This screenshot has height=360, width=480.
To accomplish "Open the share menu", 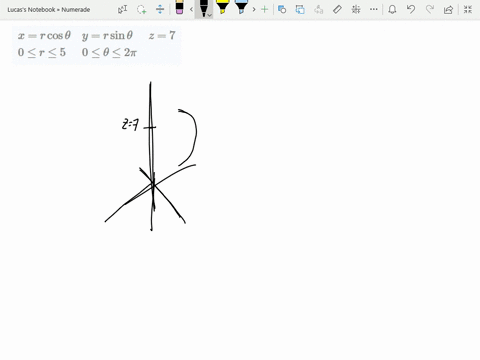I will click(x=448, y=9).
